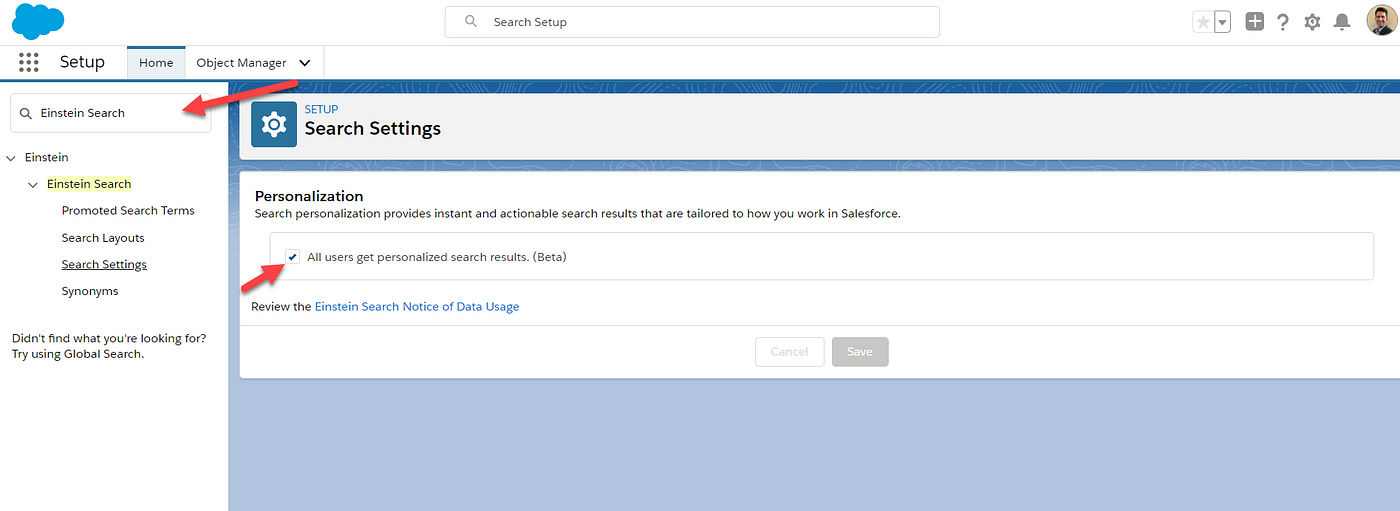Click the Salesforce cloud logo
Image resolution: width=1400 pixels, height=511 pixels.
(x=38, y=21)
